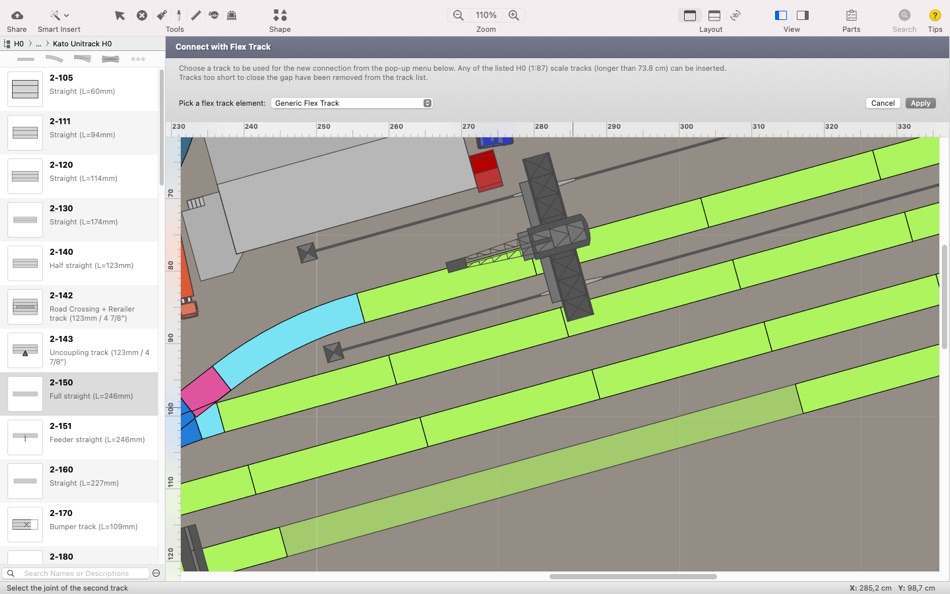Toggle the split layout view
950x594 pixels.
(714, 15)
